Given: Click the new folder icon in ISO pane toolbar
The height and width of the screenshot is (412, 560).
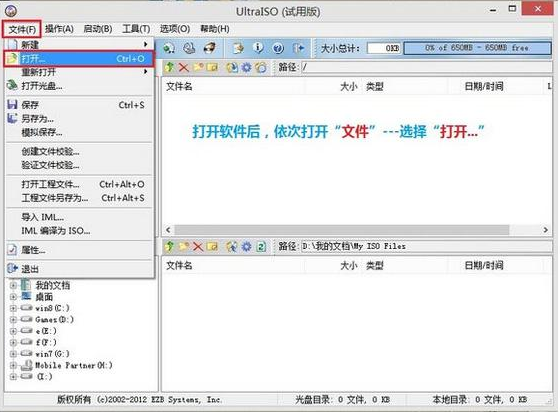Looking at the screenshot, I should tap(198, 67).
